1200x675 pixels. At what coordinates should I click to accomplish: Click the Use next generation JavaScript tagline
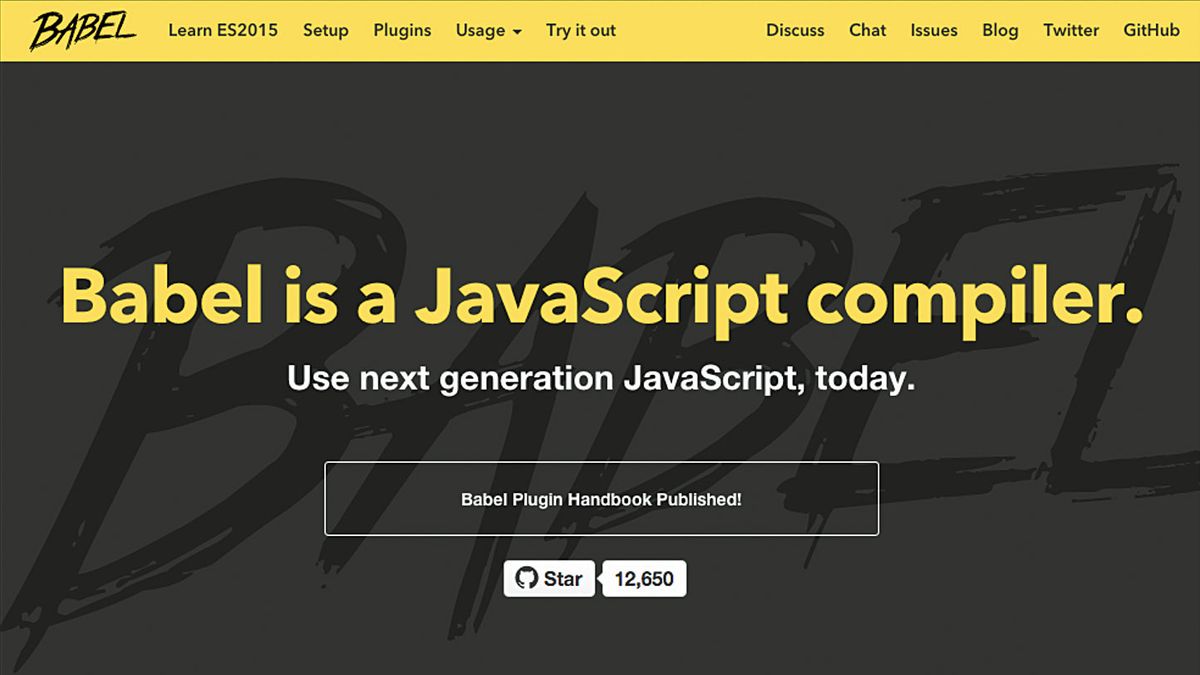click(600, 378)
